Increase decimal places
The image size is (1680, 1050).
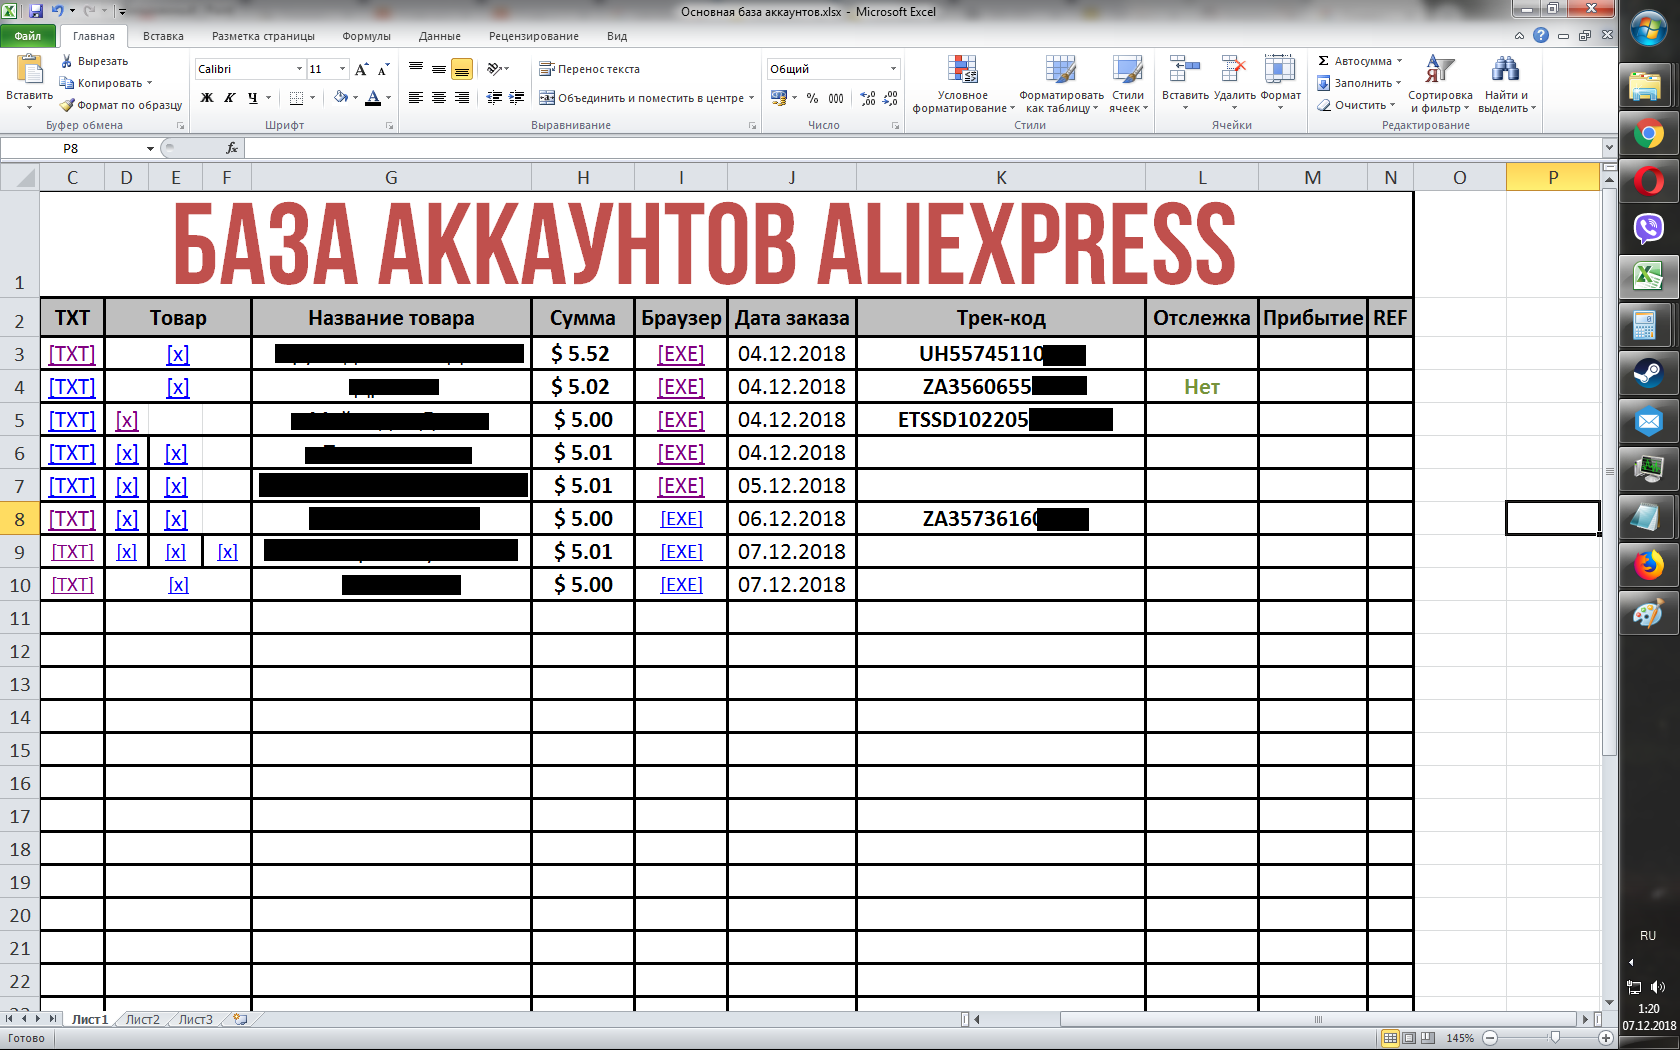pos(868,98)
